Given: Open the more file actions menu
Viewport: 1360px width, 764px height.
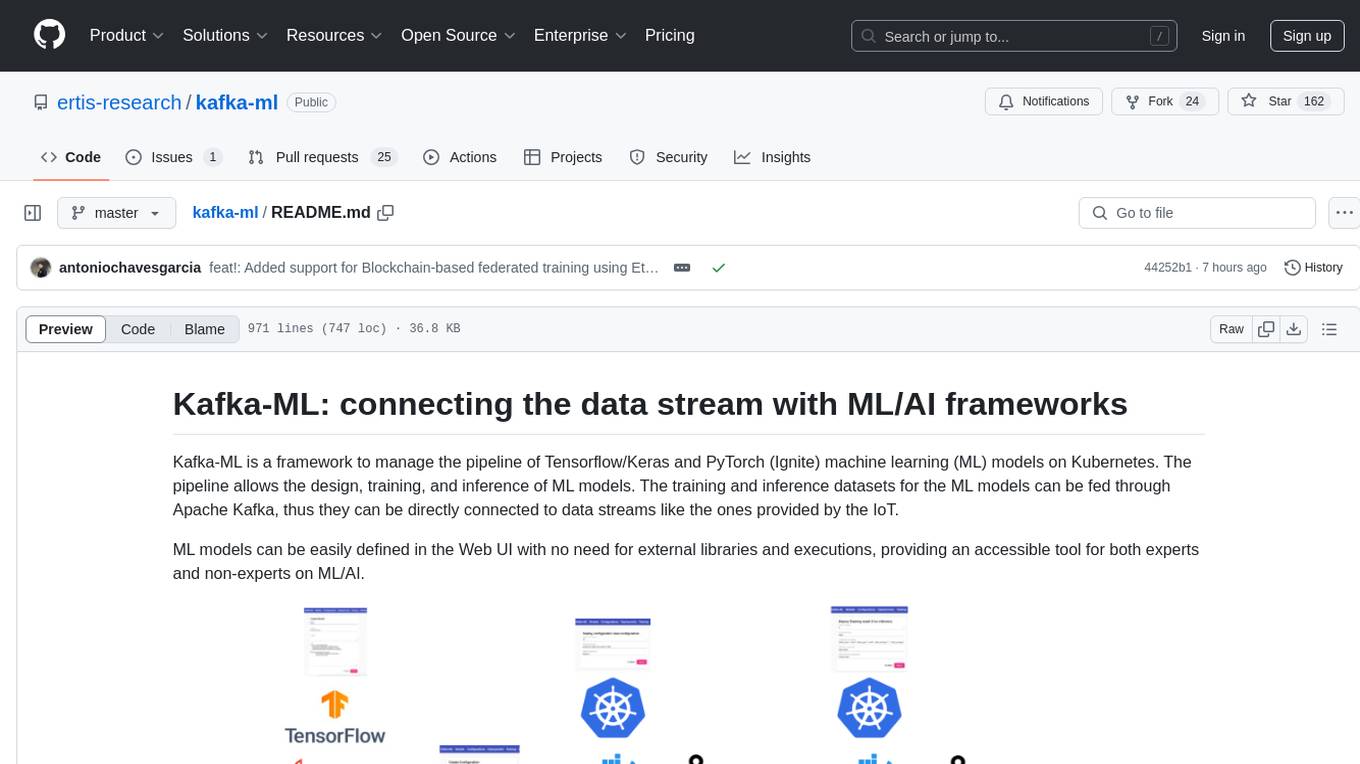Looking at the screenshot, I should (x=1345, y=213).
